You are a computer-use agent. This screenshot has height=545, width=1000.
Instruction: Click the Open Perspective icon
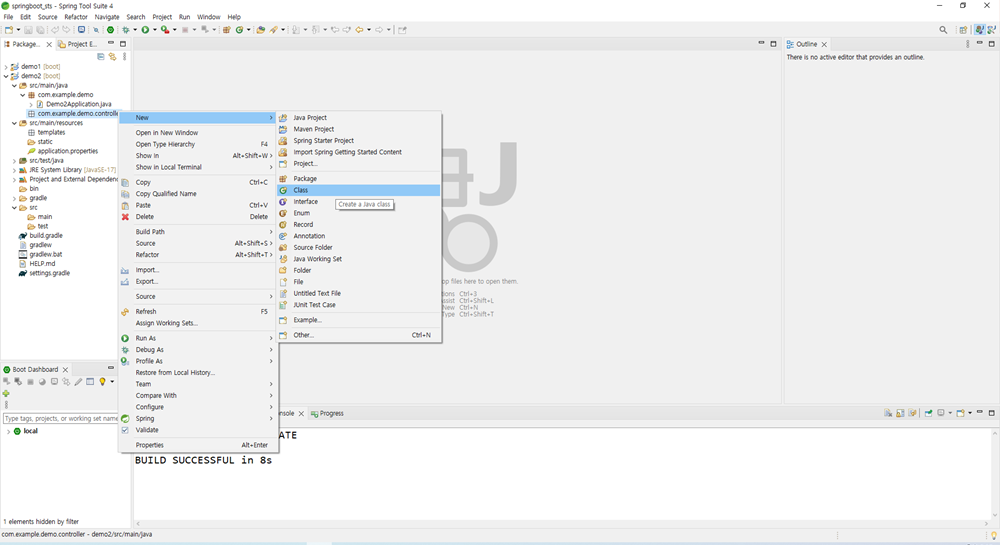tap(963, 30)
